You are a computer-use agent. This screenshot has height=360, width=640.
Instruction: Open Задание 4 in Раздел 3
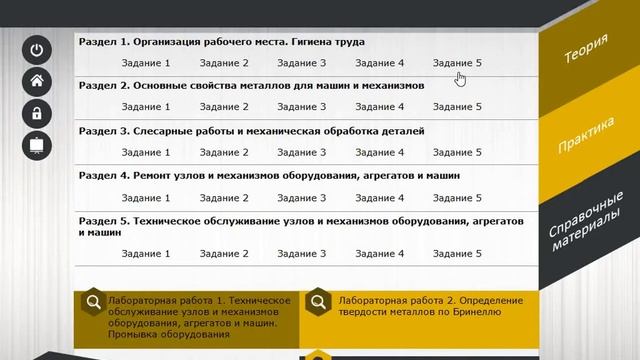pos(380,153)
